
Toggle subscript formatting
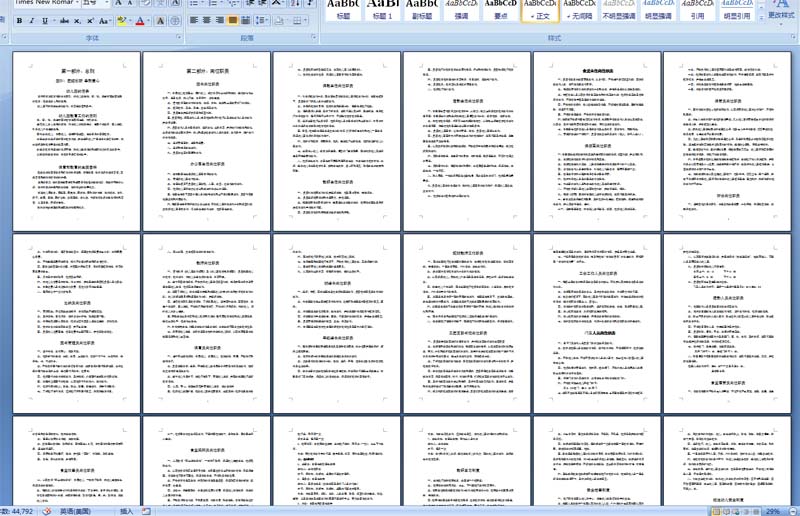77,21
